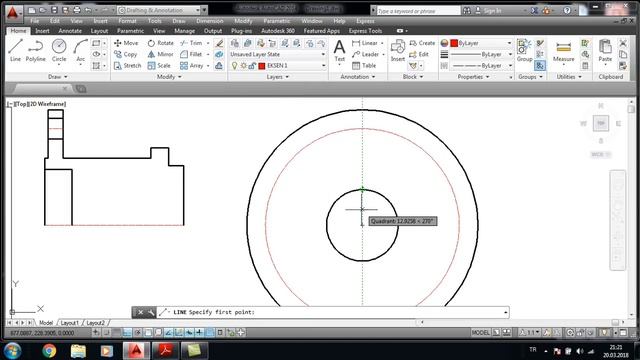Open the Dimension menu
This screenshot has width=640, height=360.
point(209,21)
